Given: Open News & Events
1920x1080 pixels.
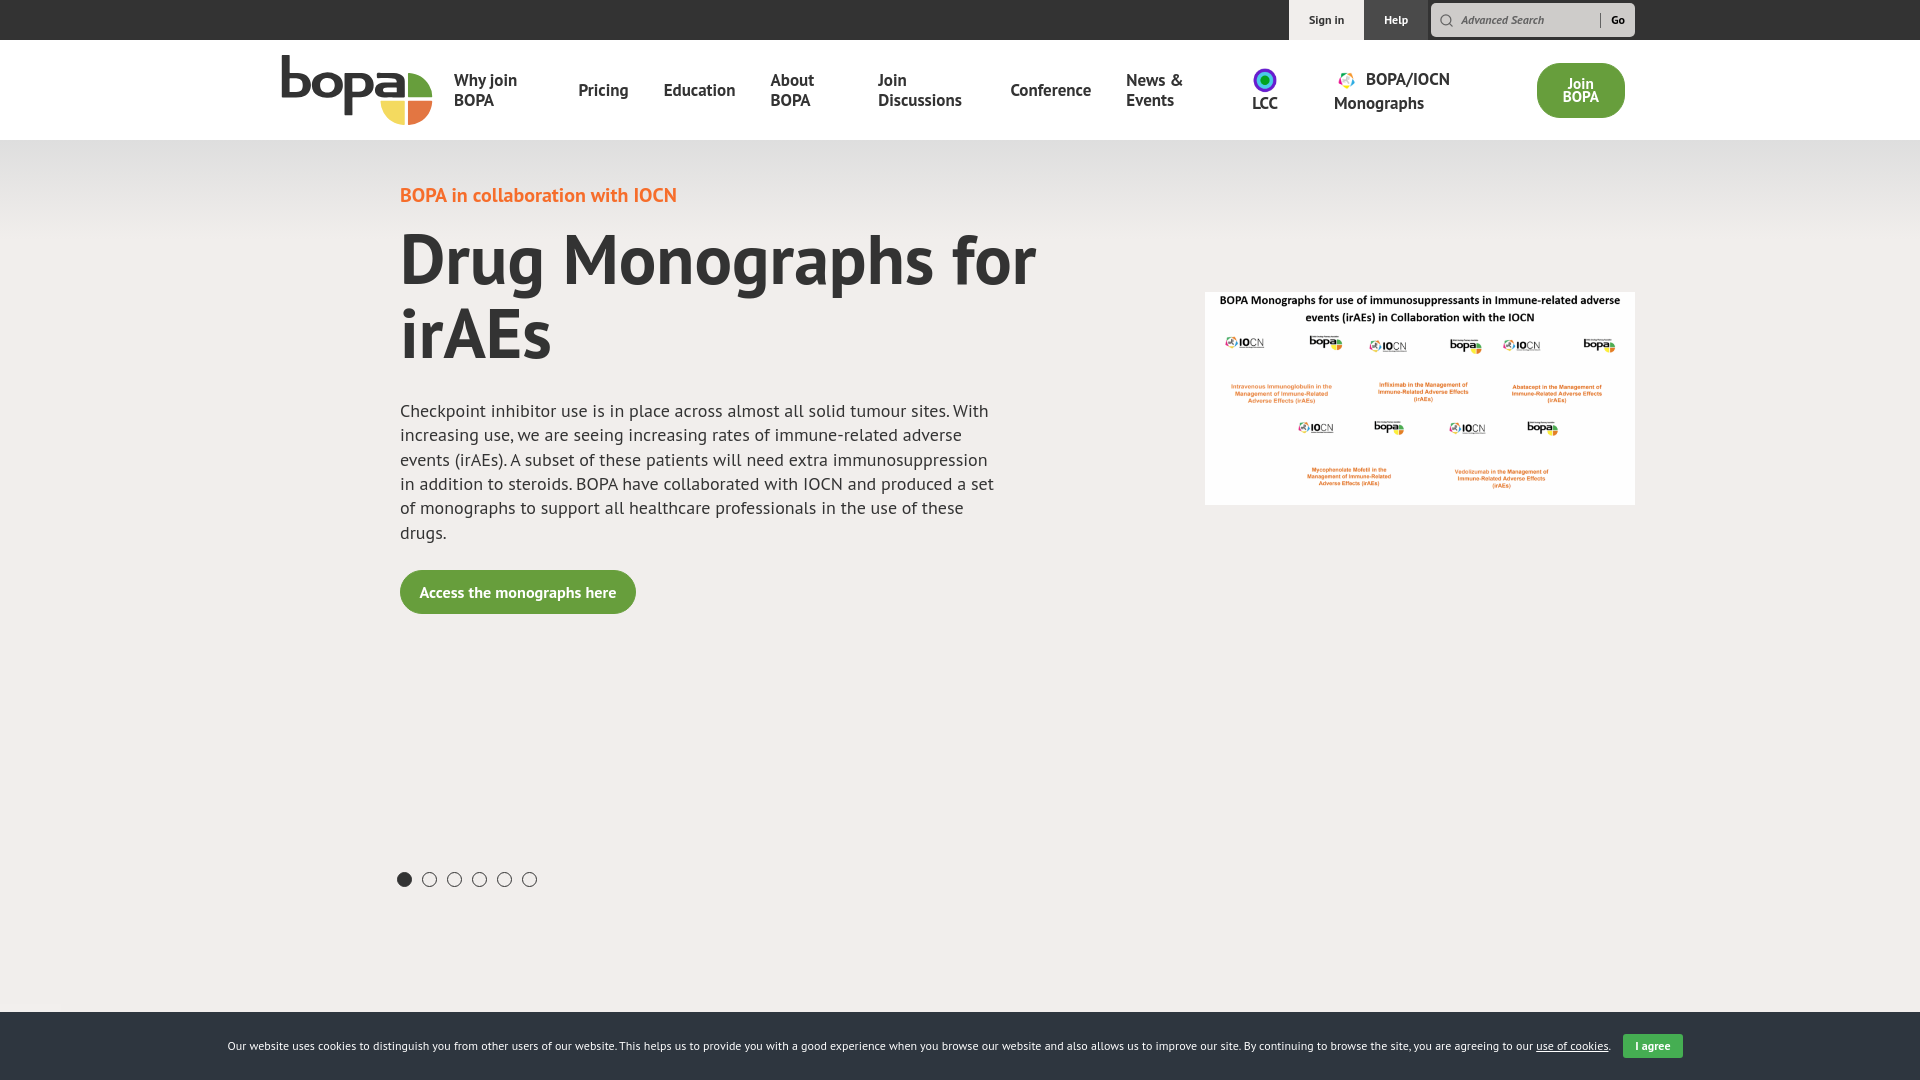Looking at the screenshot, I should (1154, 90).
